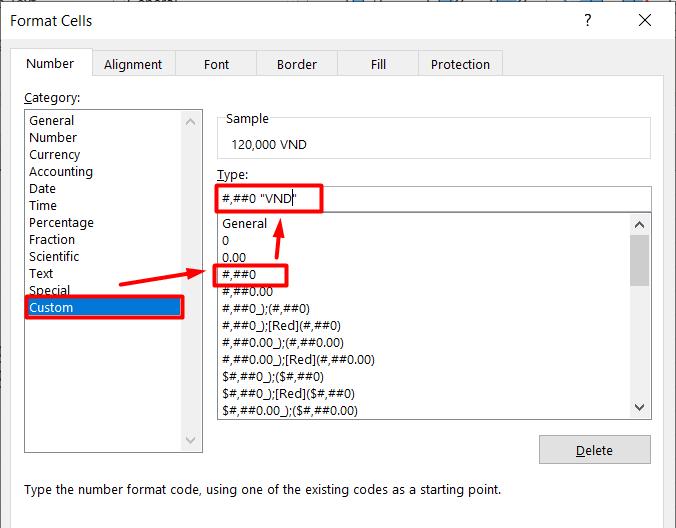
Task: Click the Type format code field
Action: pos(434,199)
